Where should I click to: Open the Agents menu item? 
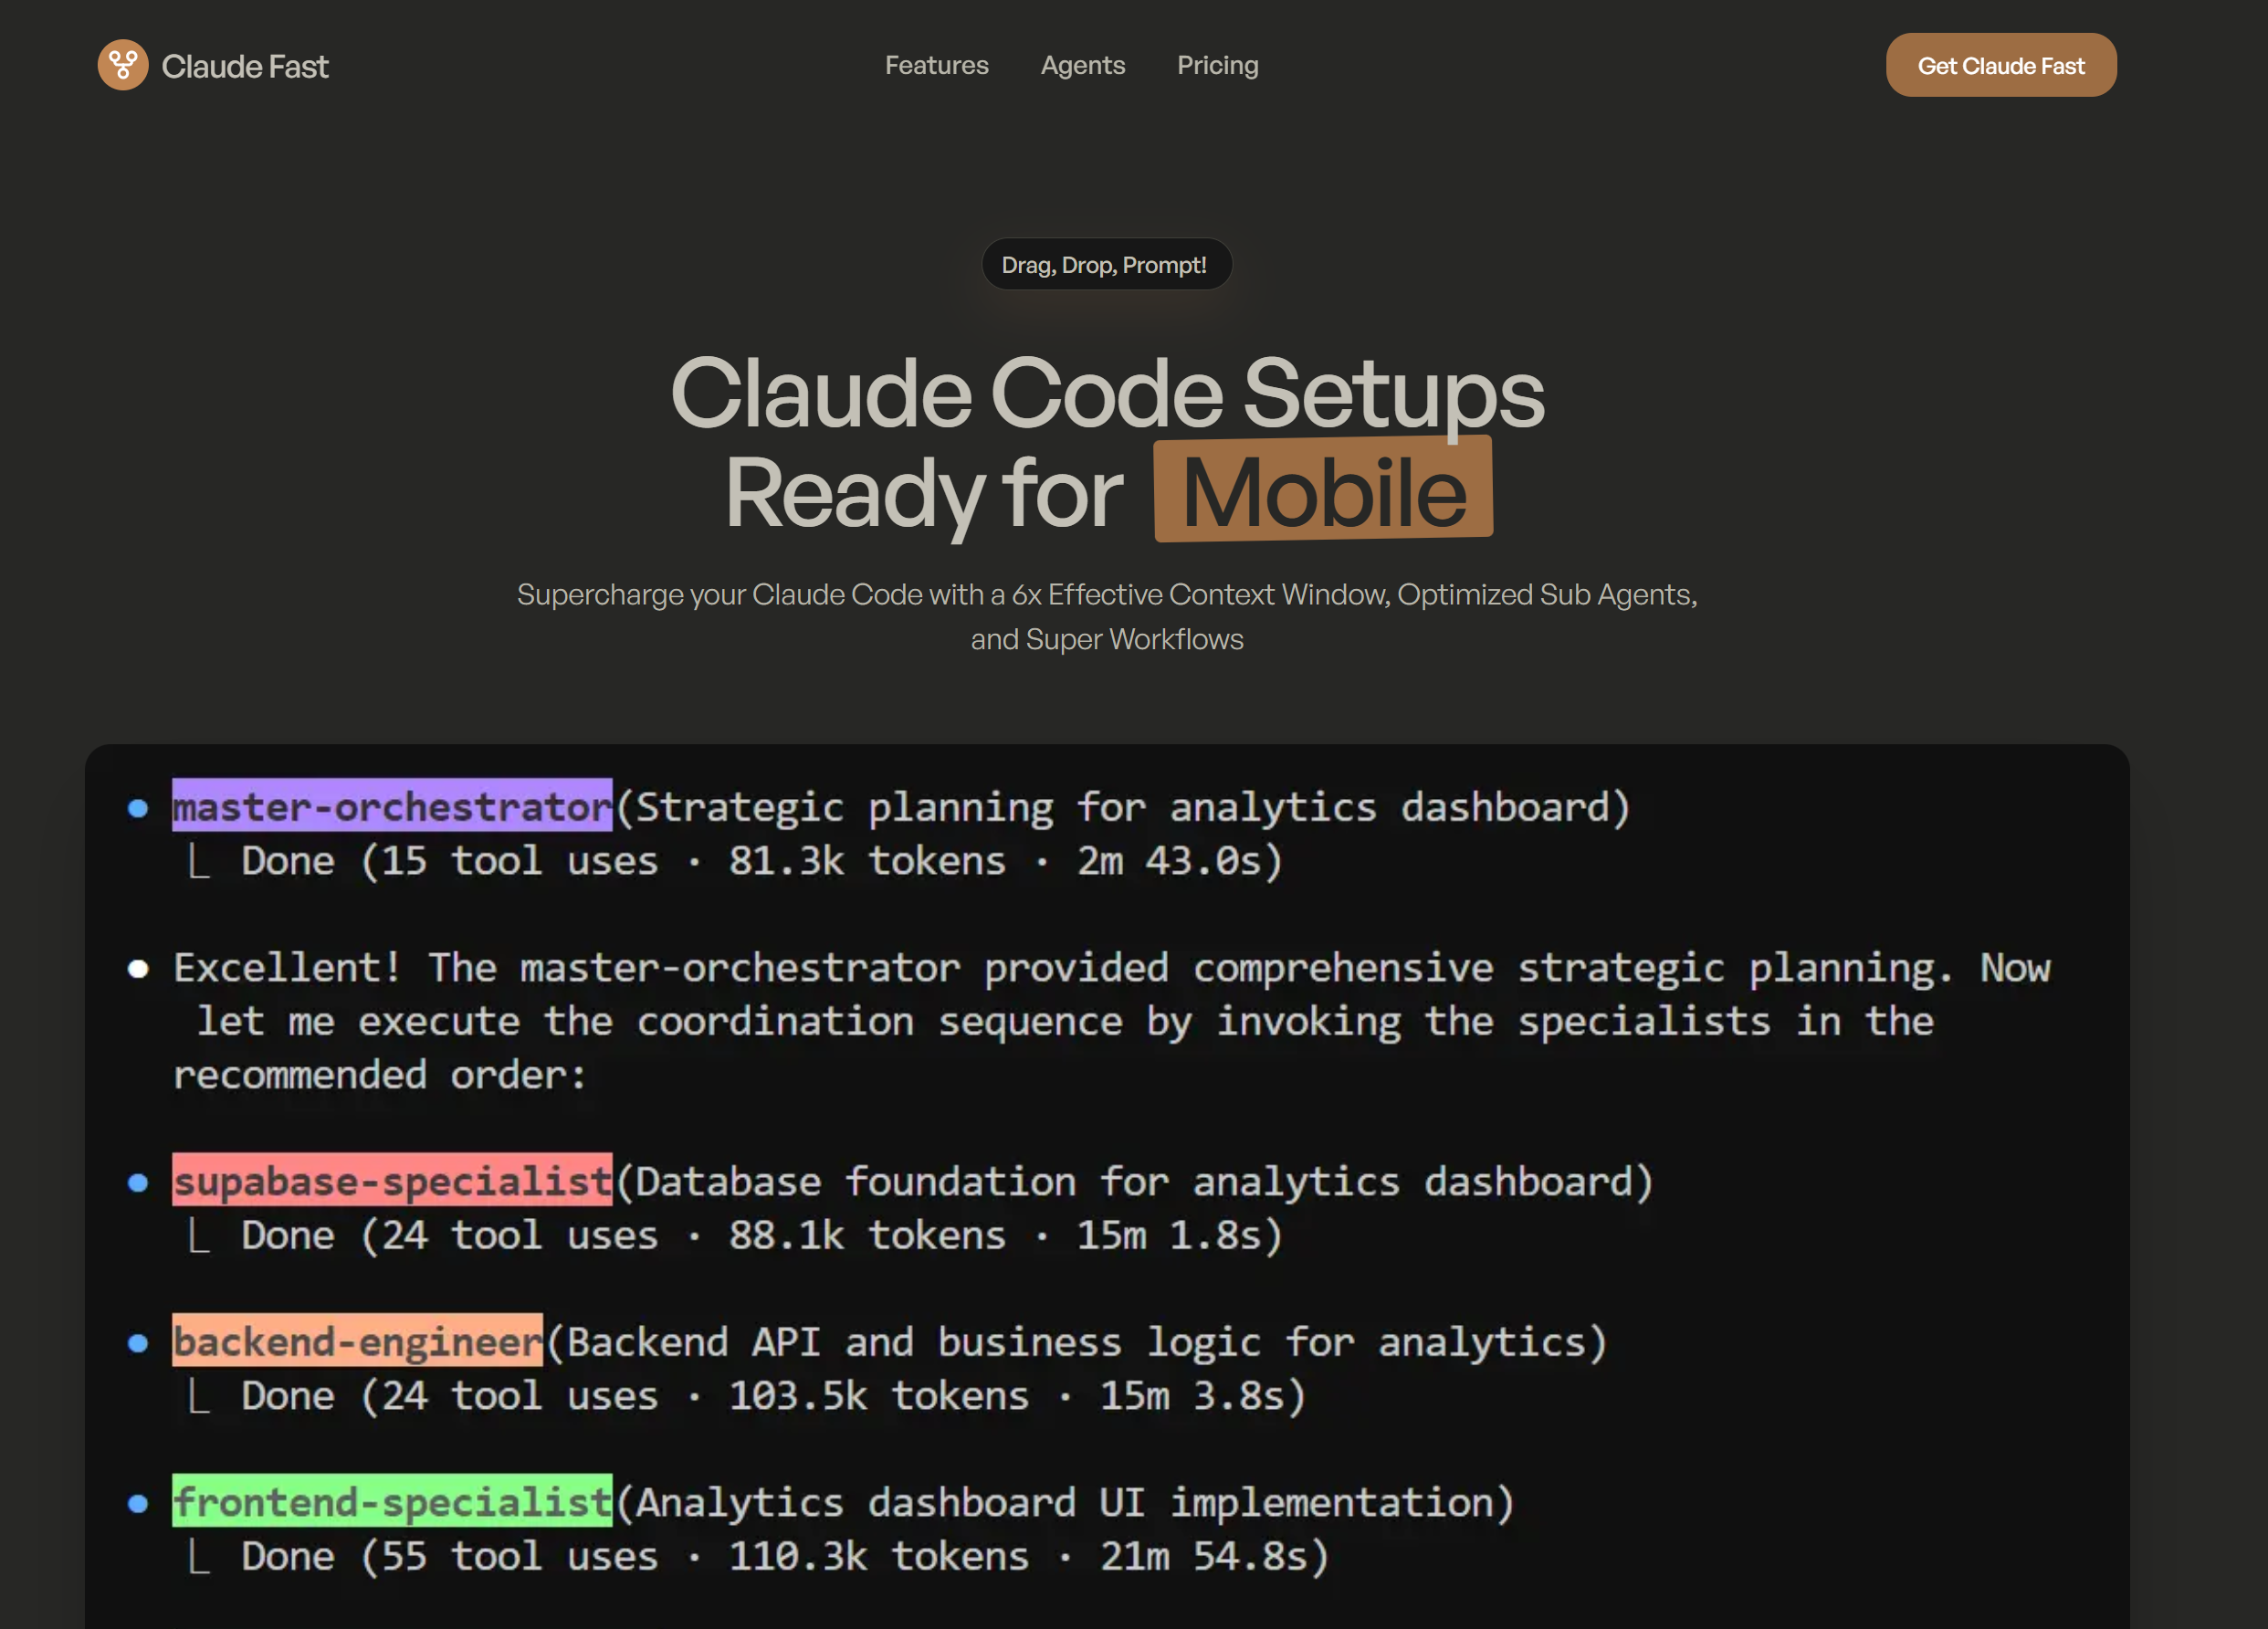pos(1083,64)
